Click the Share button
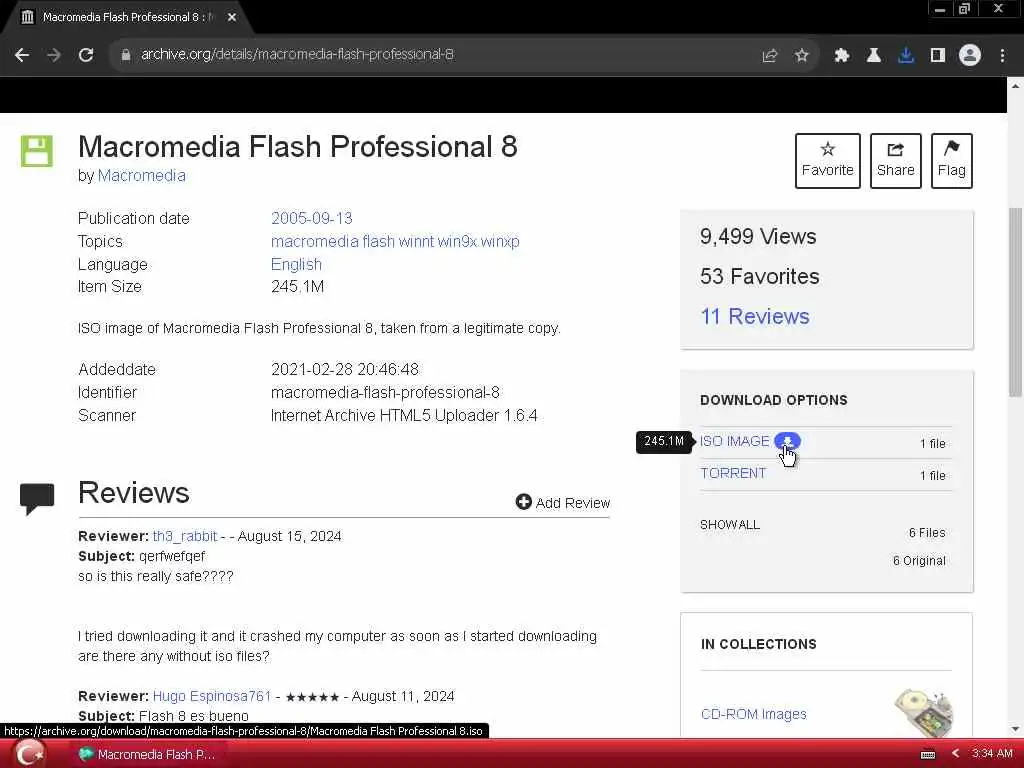Viewport: 1024px width, 768px height. [895, 161]
